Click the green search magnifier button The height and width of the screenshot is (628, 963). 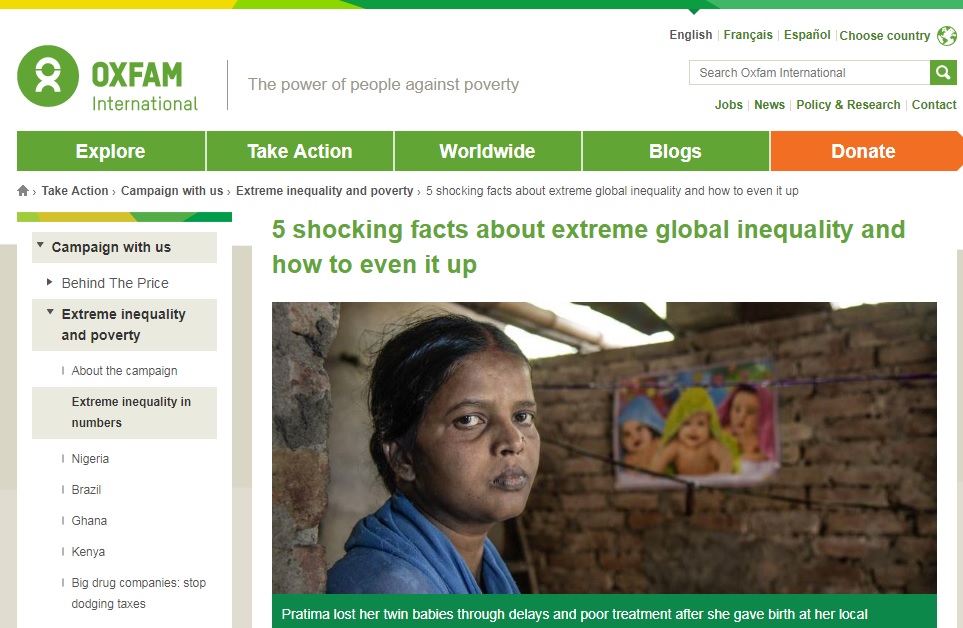(x=943, y=72)
